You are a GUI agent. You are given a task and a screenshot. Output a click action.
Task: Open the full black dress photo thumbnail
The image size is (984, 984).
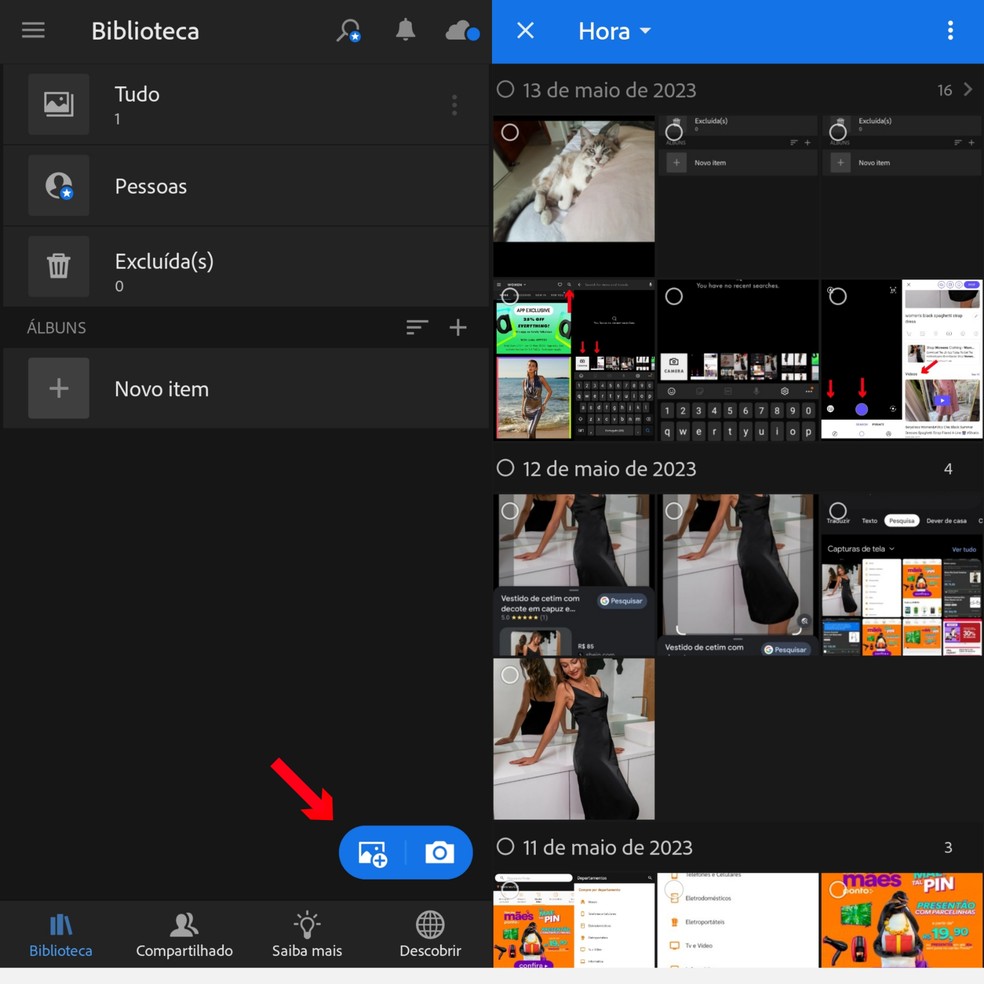(x=574, y=740)
